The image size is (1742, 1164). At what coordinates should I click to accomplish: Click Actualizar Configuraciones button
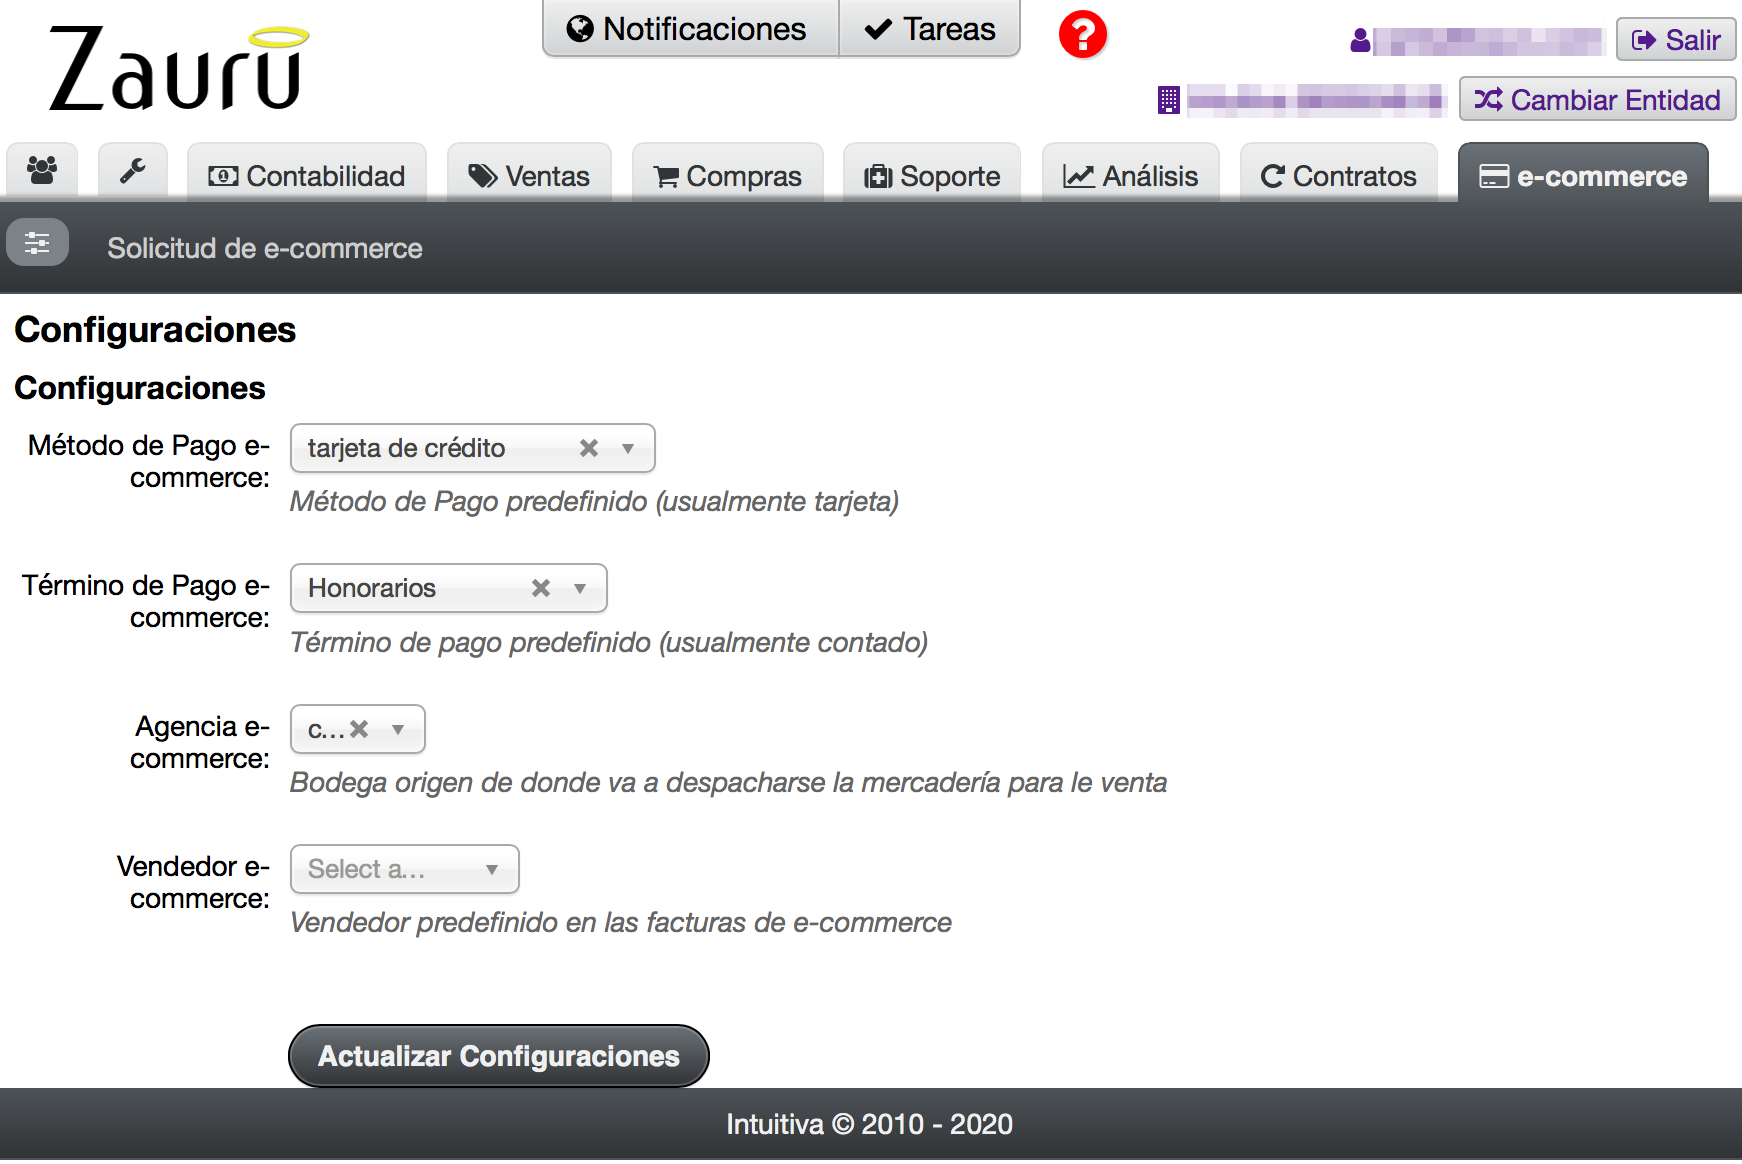click(499, 1056)
